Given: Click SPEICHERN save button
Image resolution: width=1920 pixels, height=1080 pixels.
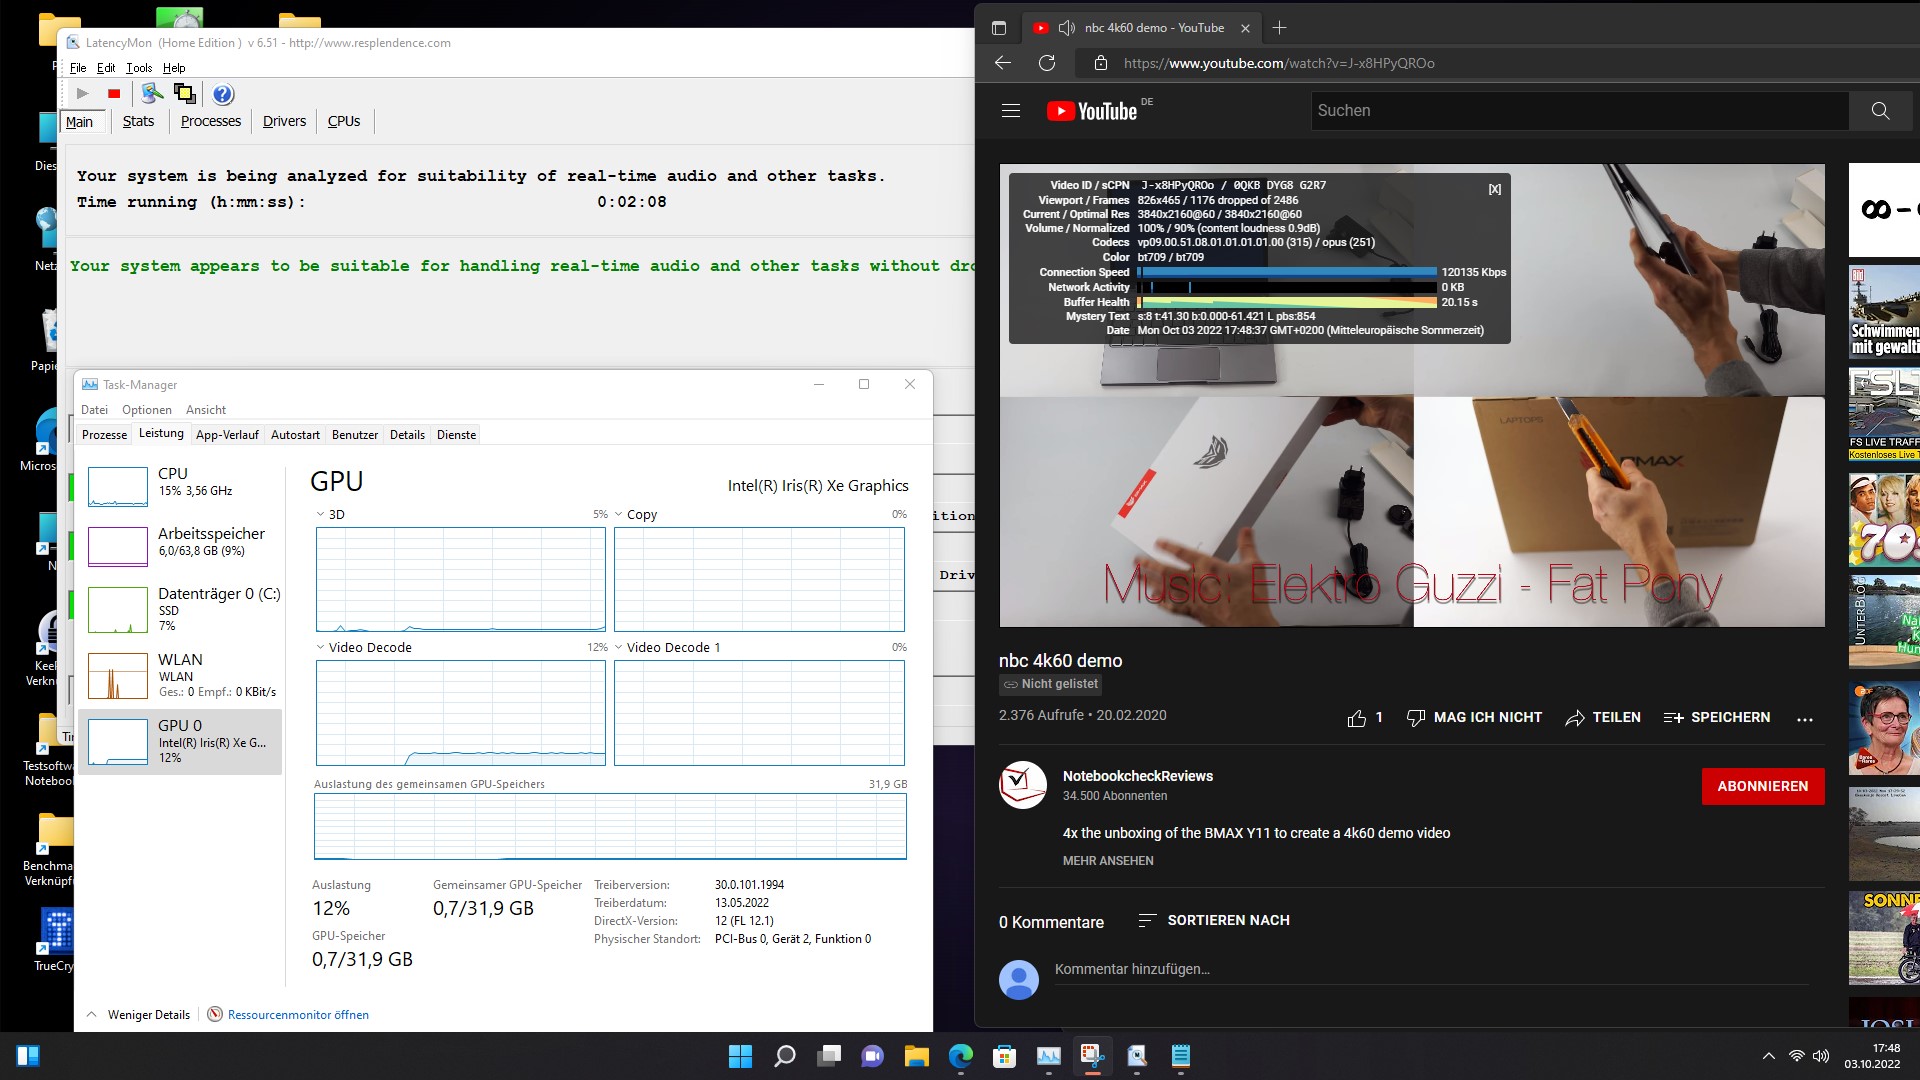Looking at the screenshot, I should pos(1716,718).
